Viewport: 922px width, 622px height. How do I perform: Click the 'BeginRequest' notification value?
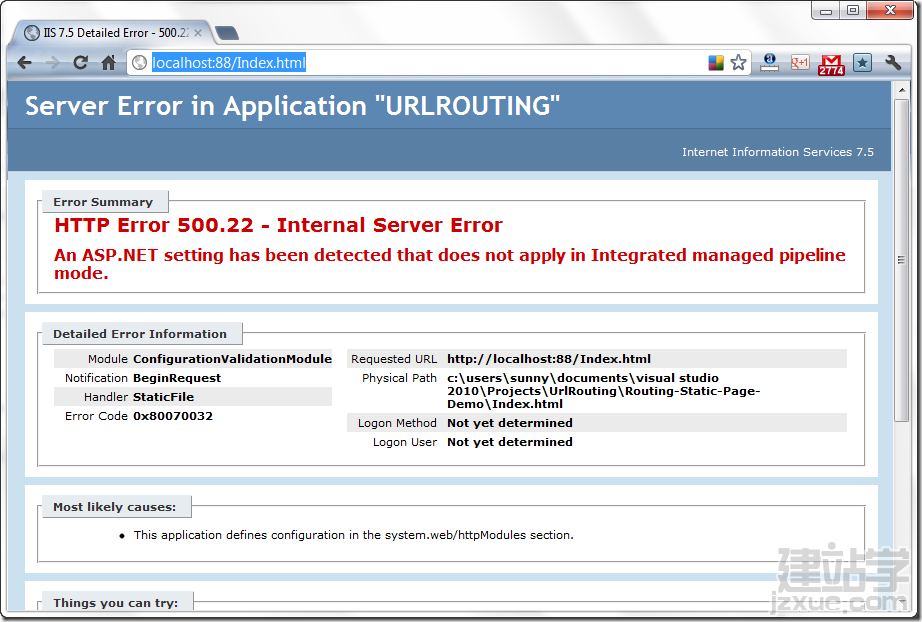[177, 377]
